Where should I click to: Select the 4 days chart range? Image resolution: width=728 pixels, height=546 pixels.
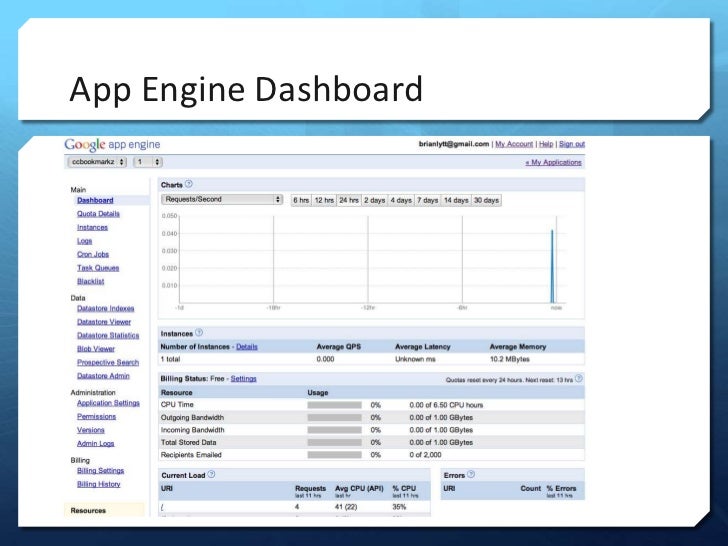[401, 200]
